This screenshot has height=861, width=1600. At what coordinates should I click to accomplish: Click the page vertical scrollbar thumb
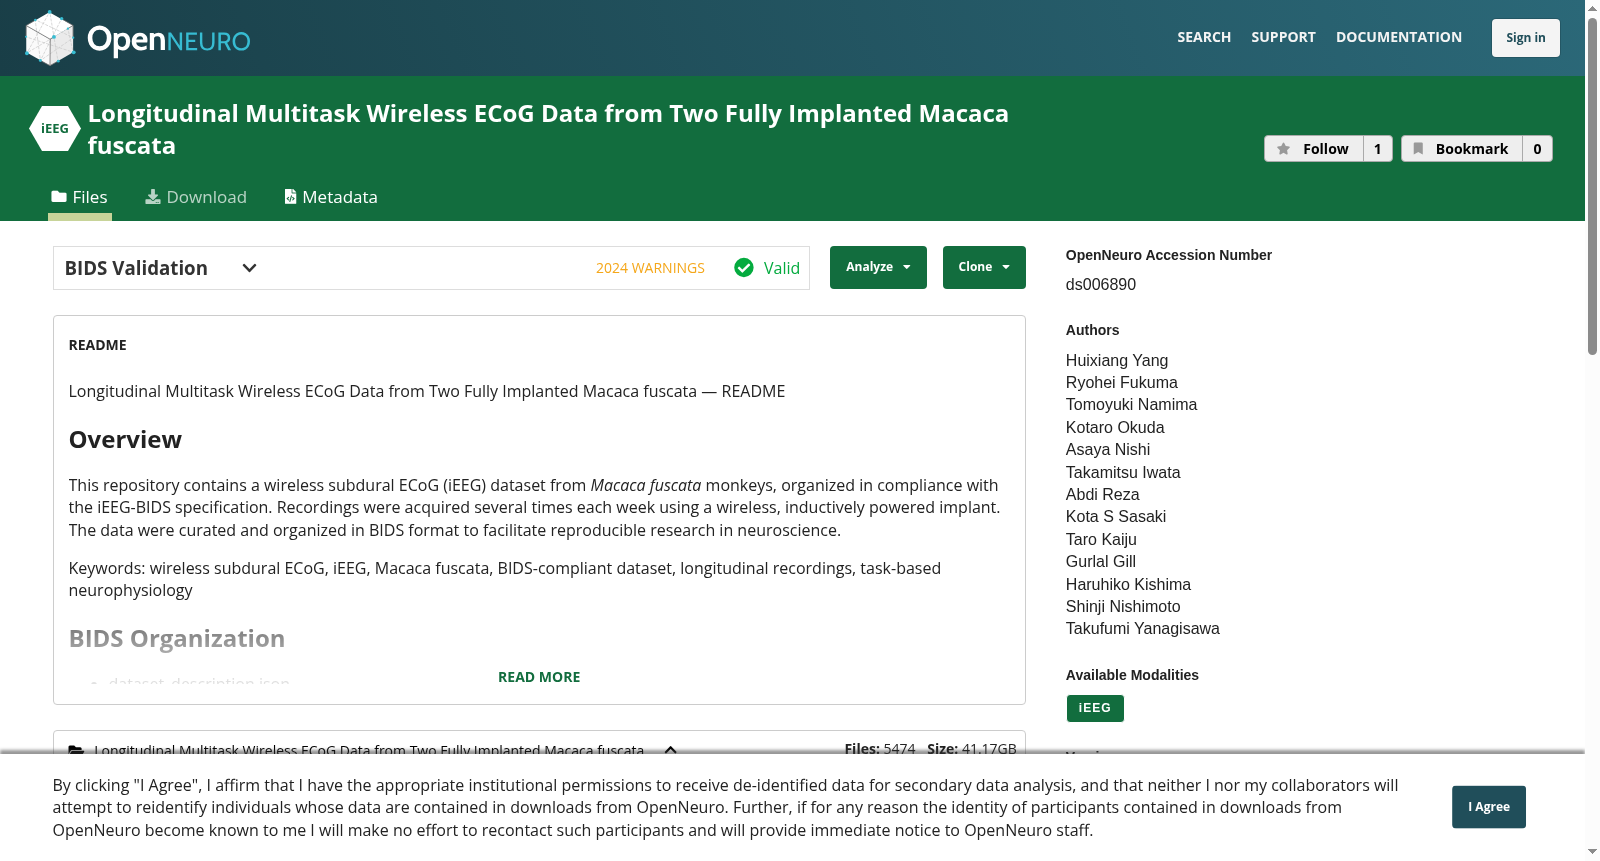pyautogui.click(x=1592, y=185)
